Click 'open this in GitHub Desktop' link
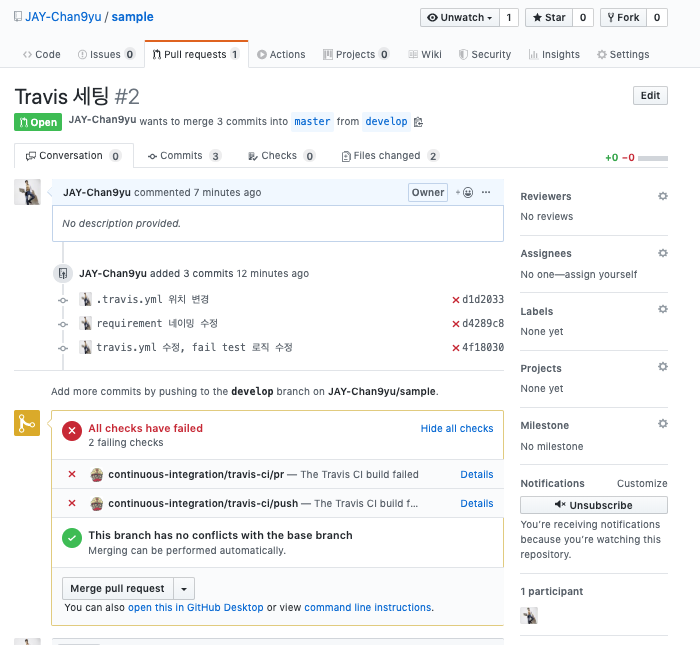Viewport: 700px width, 645px height. (196, 608)
